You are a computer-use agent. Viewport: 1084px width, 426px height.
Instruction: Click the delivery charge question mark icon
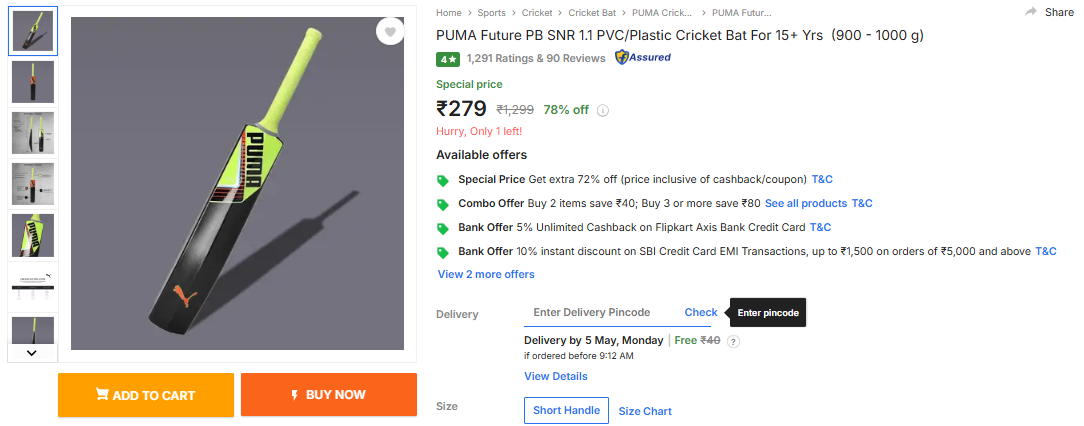click(x=733, y=341)
